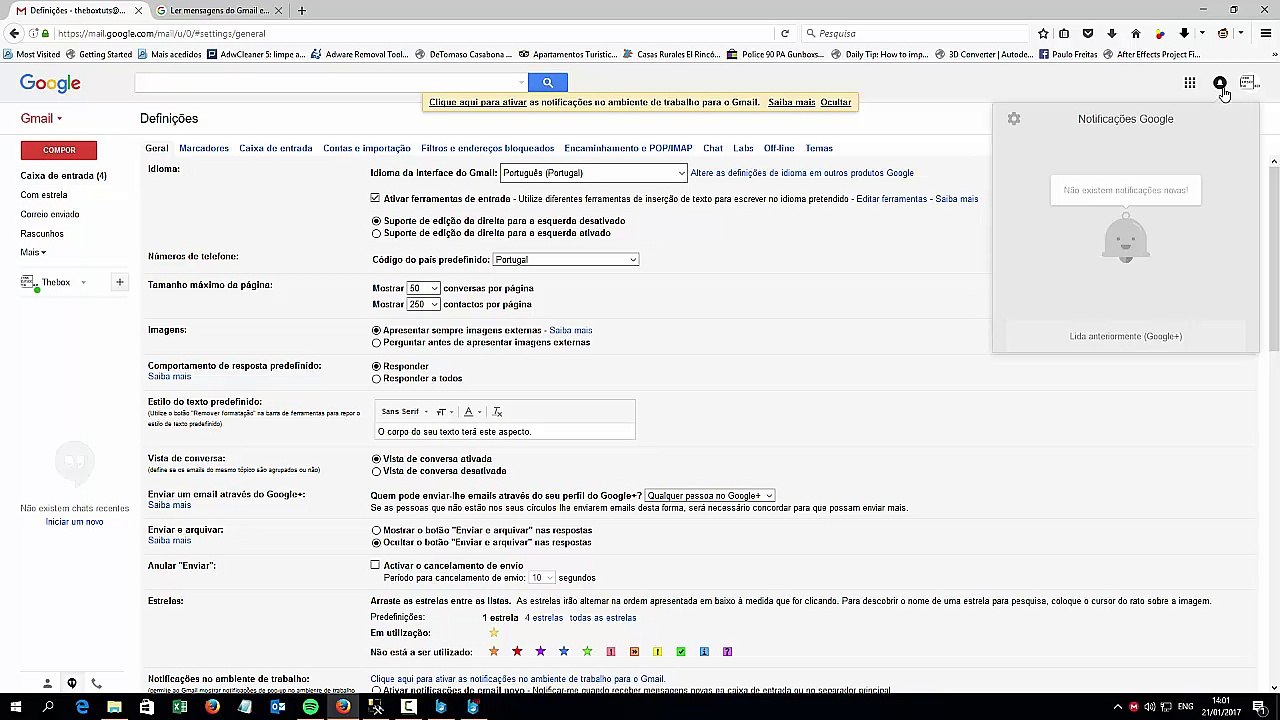Open the Pocket icon in the toolbar
Viewport: 1280px width, 720px height.
point(1088,33)
